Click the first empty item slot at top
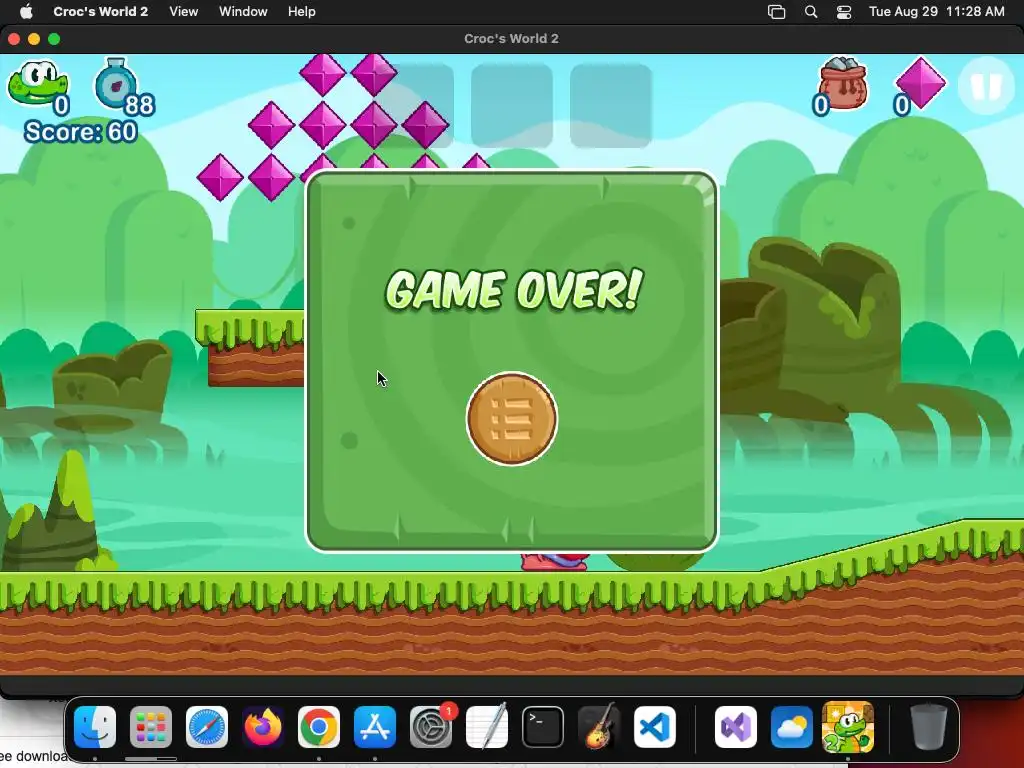Screen dimensions: 1024x768 413,105
